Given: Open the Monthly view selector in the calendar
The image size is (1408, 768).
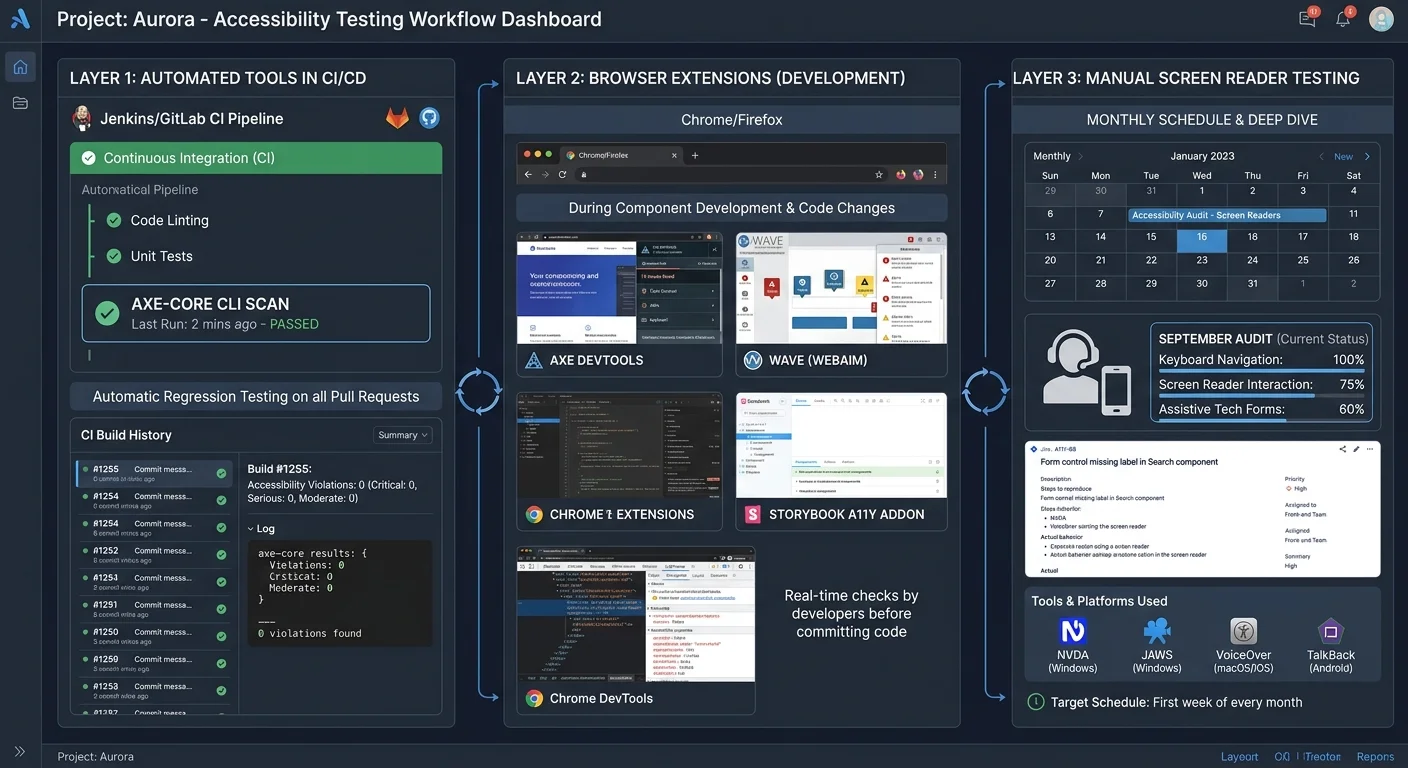Looking at the screenshot, I should coord(1058,156).
